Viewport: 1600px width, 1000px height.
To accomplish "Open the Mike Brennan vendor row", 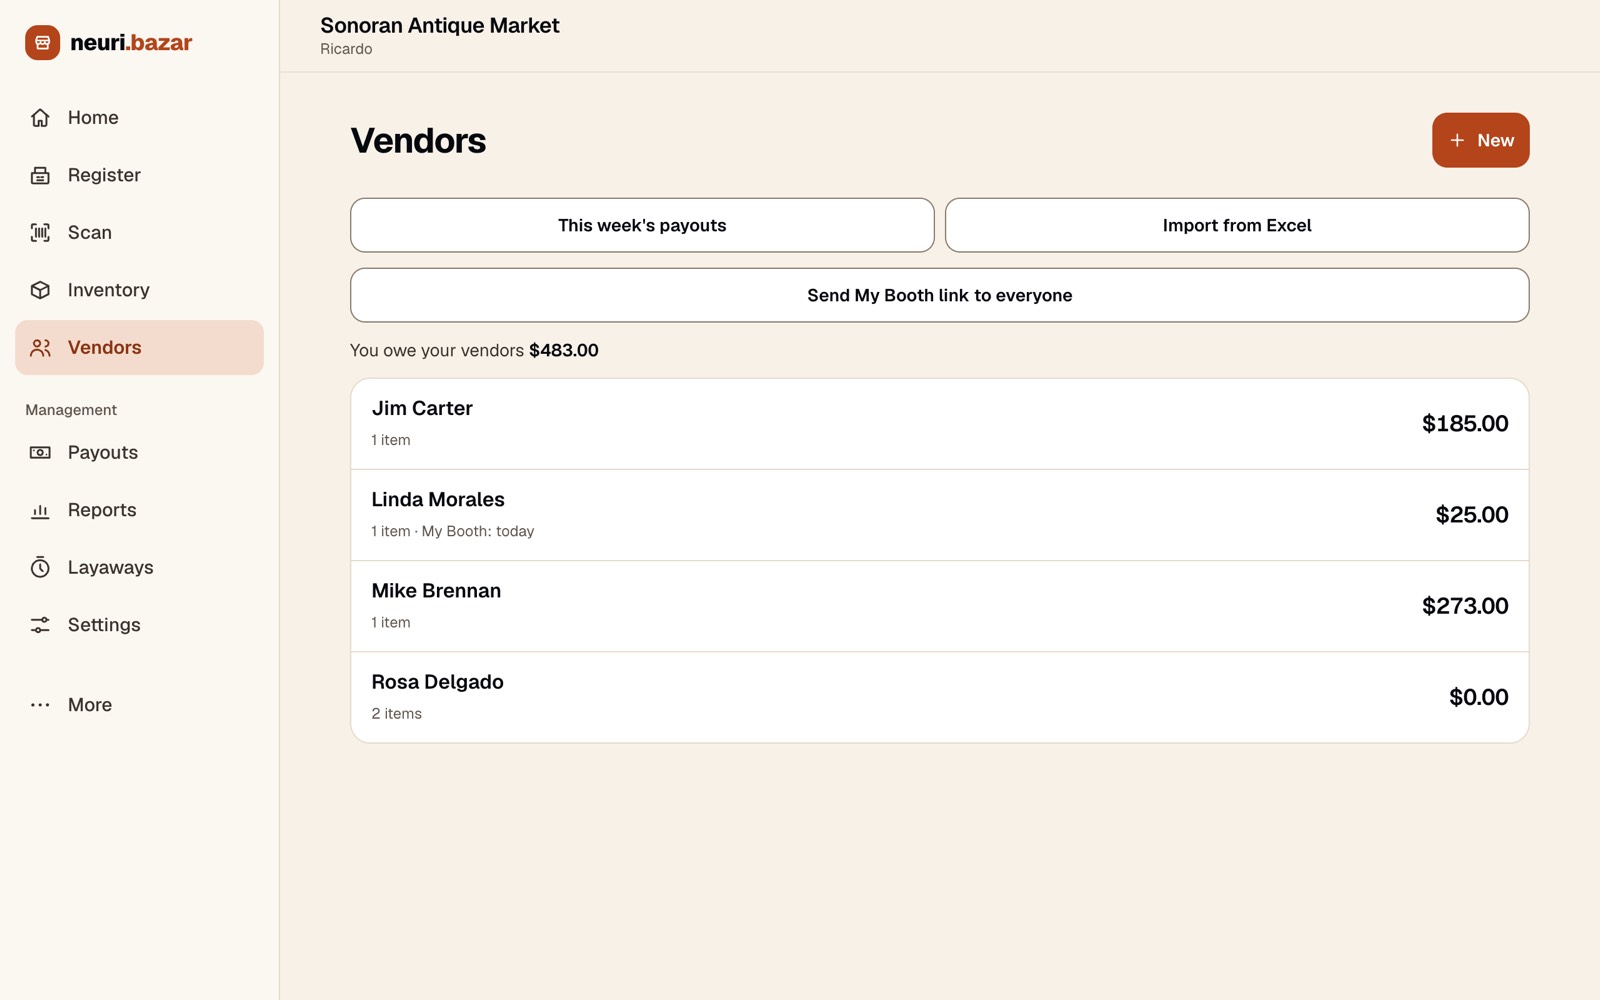I will [x=940, y=606].
